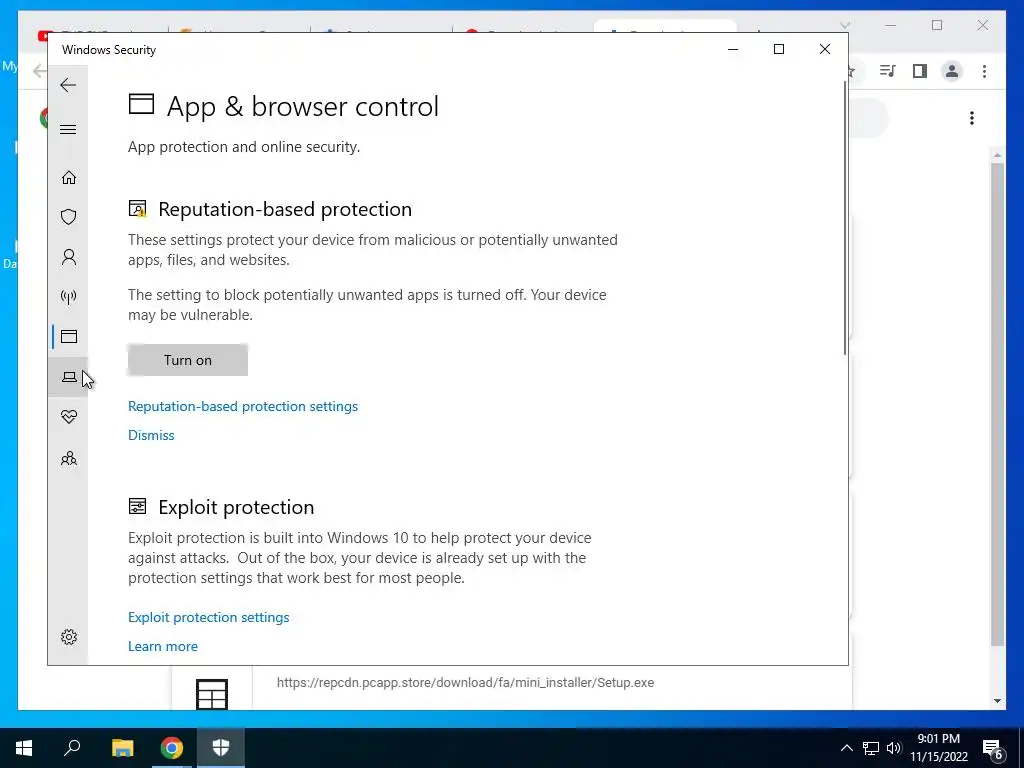1024x768 pixels.
Task: Open Chrome media controls icon
Action: [x=887, y=71]
